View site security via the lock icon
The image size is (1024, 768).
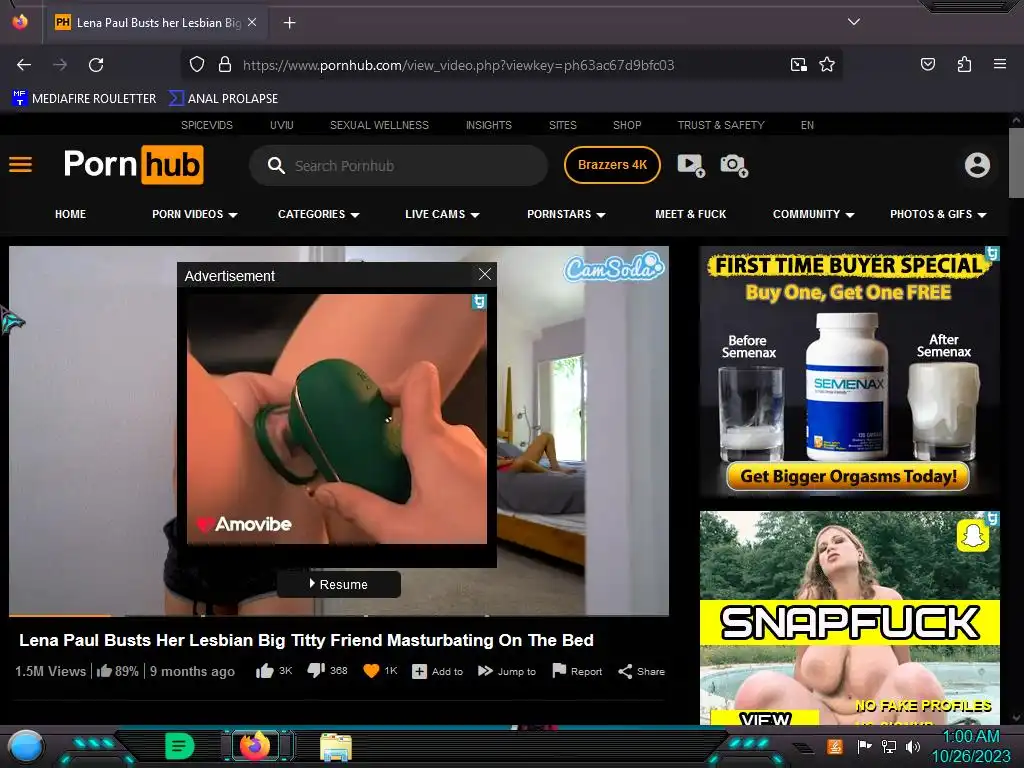225,65
